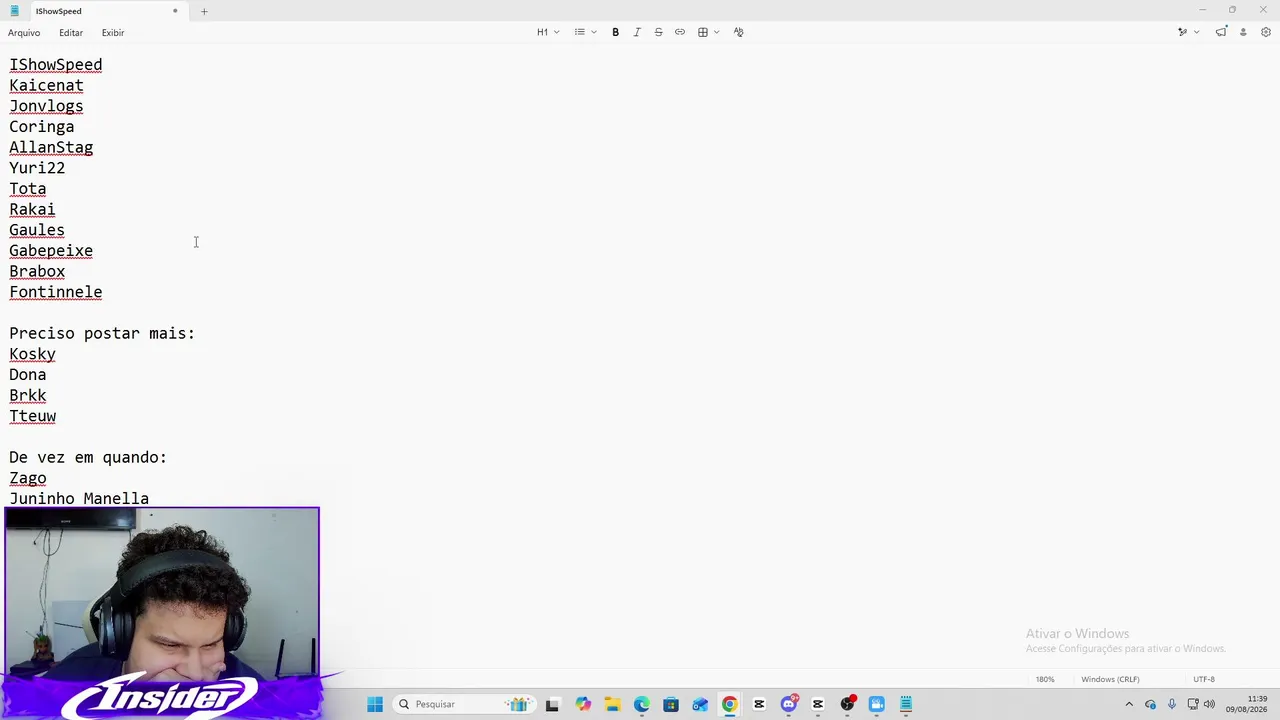Click the word Kosky
Screen dimensions: 1280x720
tap(32, 354)
